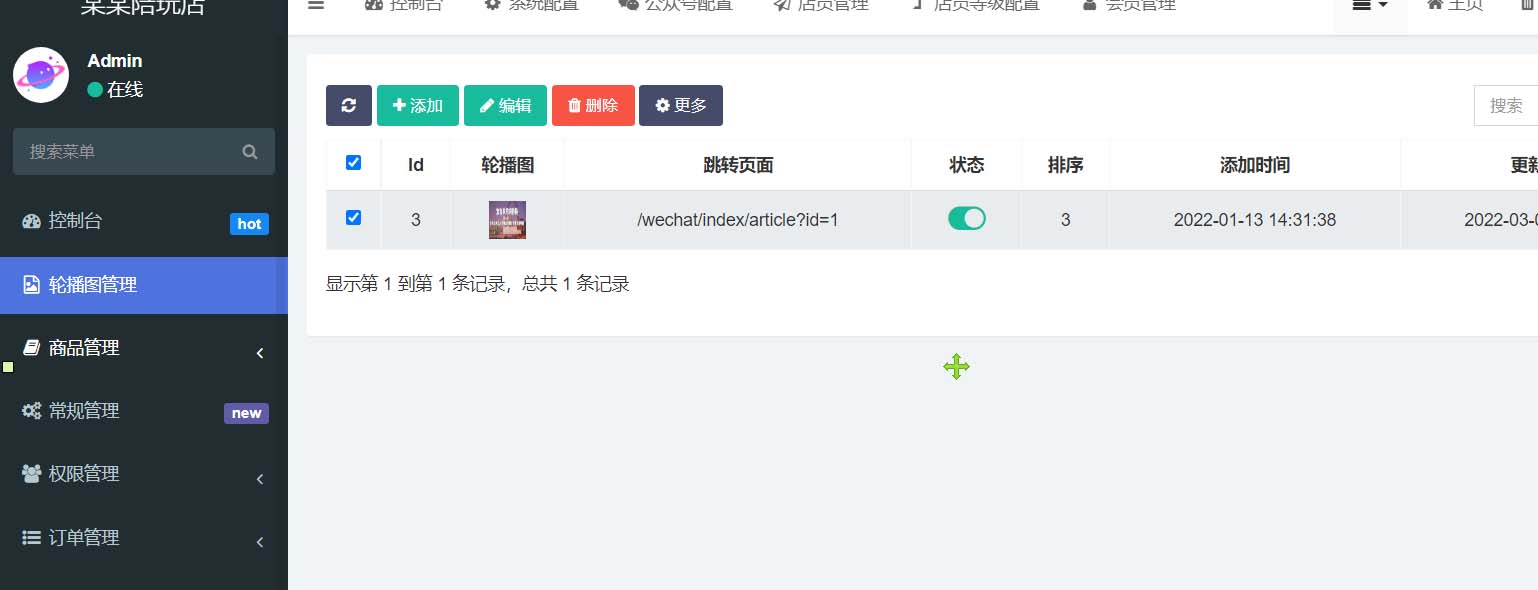
Task: Click the refresh icon button above the table
Action: click(x=348, y=105)
